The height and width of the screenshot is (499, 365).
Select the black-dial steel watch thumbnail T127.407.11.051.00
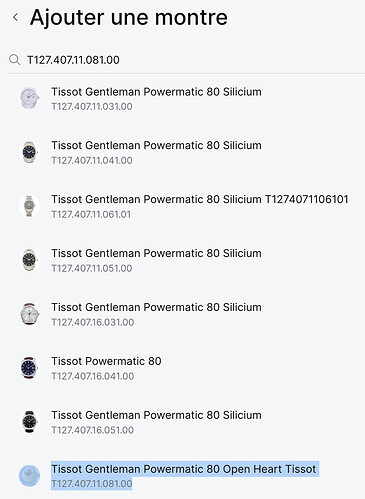pyautogui.click(x=29, y=260)
